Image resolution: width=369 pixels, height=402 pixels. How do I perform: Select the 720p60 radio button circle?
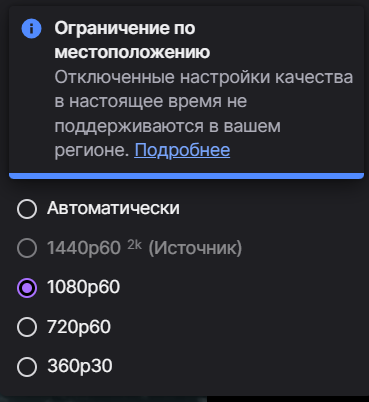[x=27, y=327]
